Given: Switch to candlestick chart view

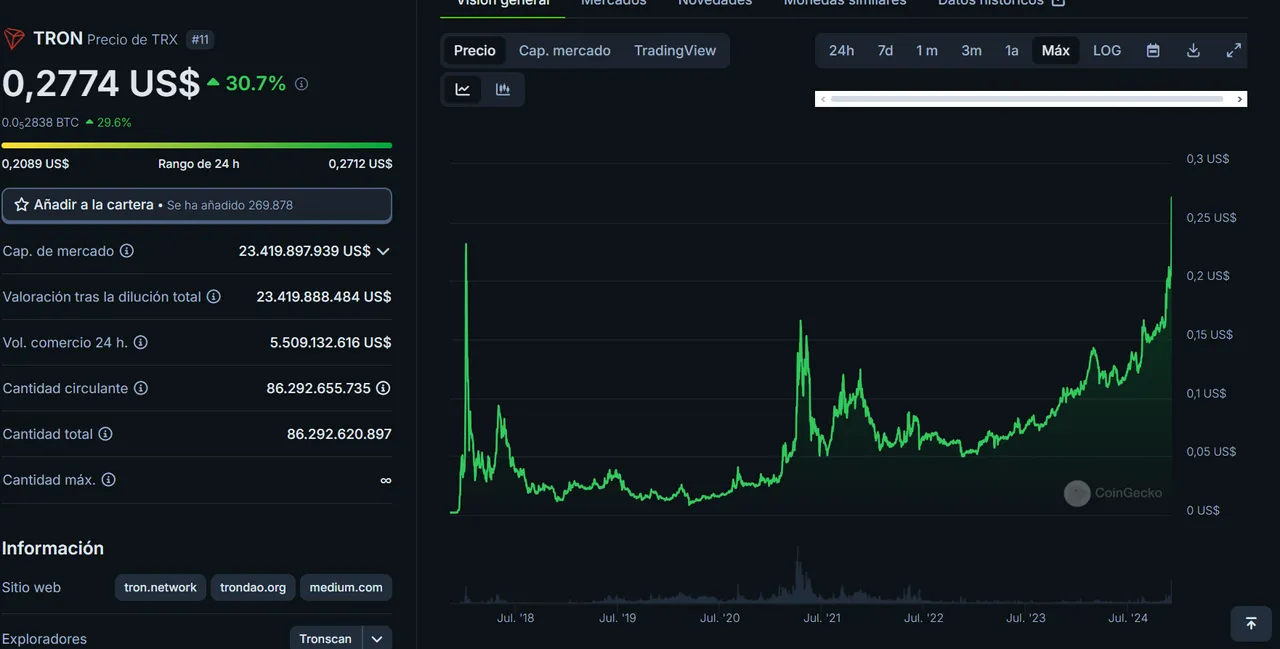Looking at the screenshot, I should [503, 89].
